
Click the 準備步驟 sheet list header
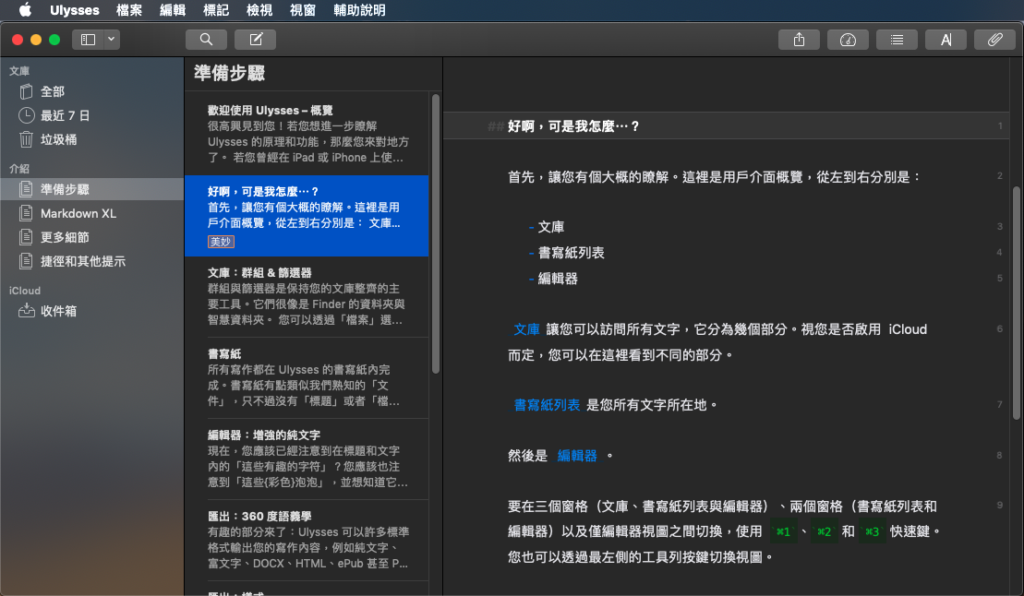point(229,73)
